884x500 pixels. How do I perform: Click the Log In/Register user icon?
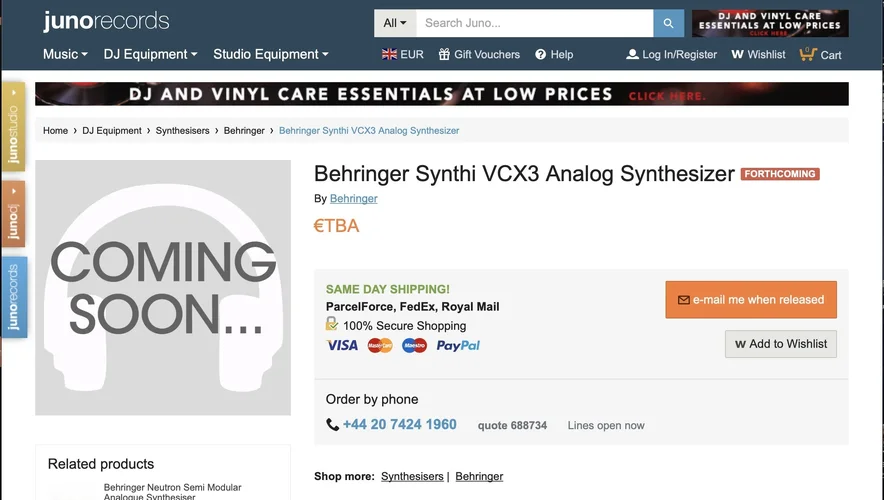[632, 54]
